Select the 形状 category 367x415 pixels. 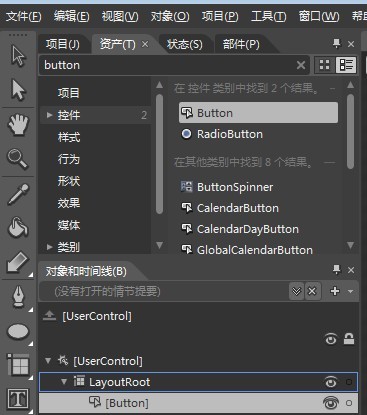pyautogui.click(x=69, y=181)
